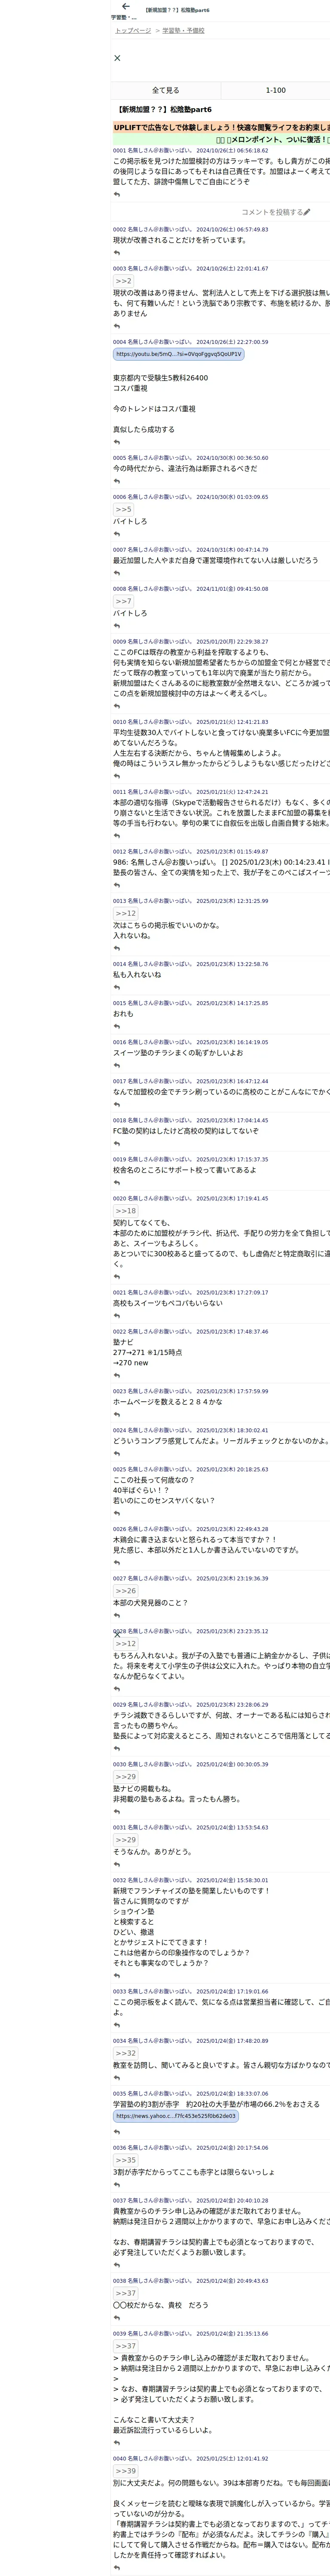Viewport: 330px width, 2576px height.
Task: Follow the >>18 anchor in post 0020
Action: click(126, 1211)
